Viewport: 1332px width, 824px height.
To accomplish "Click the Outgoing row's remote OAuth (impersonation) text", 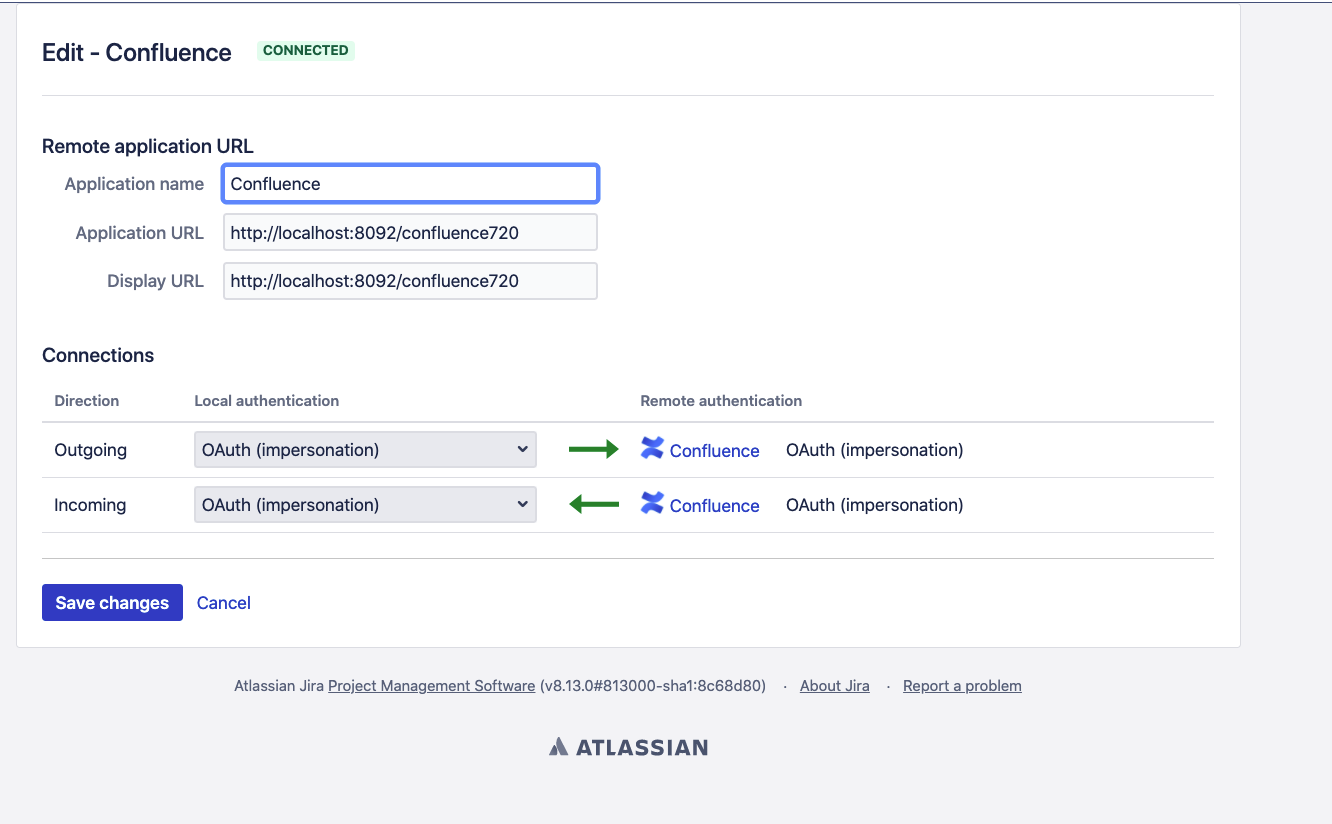I will (x=875, y=450).
